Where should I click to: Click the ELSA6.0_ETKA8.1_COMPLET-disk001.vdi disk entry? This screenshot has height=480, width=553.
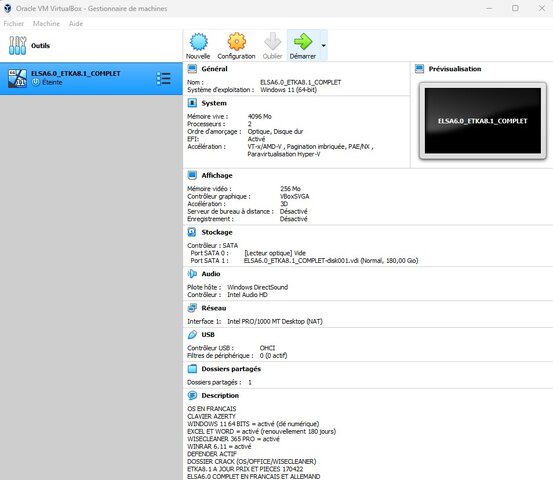(331, 261)
